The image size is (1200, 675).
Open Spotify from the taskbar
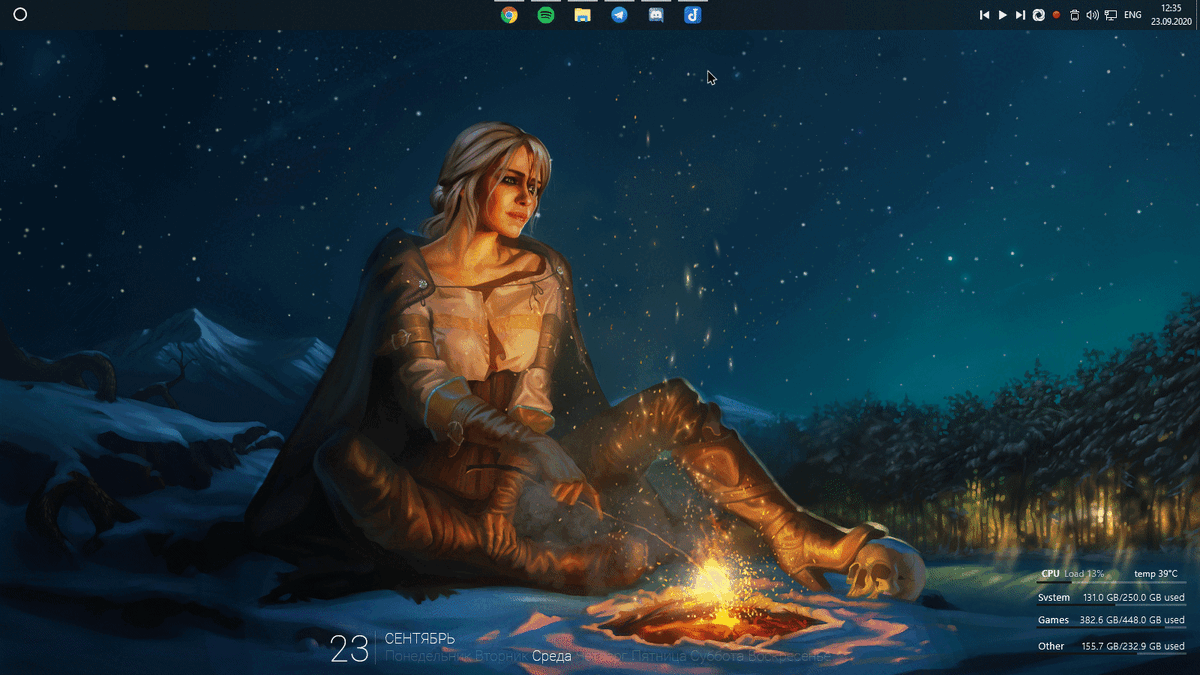546,15
